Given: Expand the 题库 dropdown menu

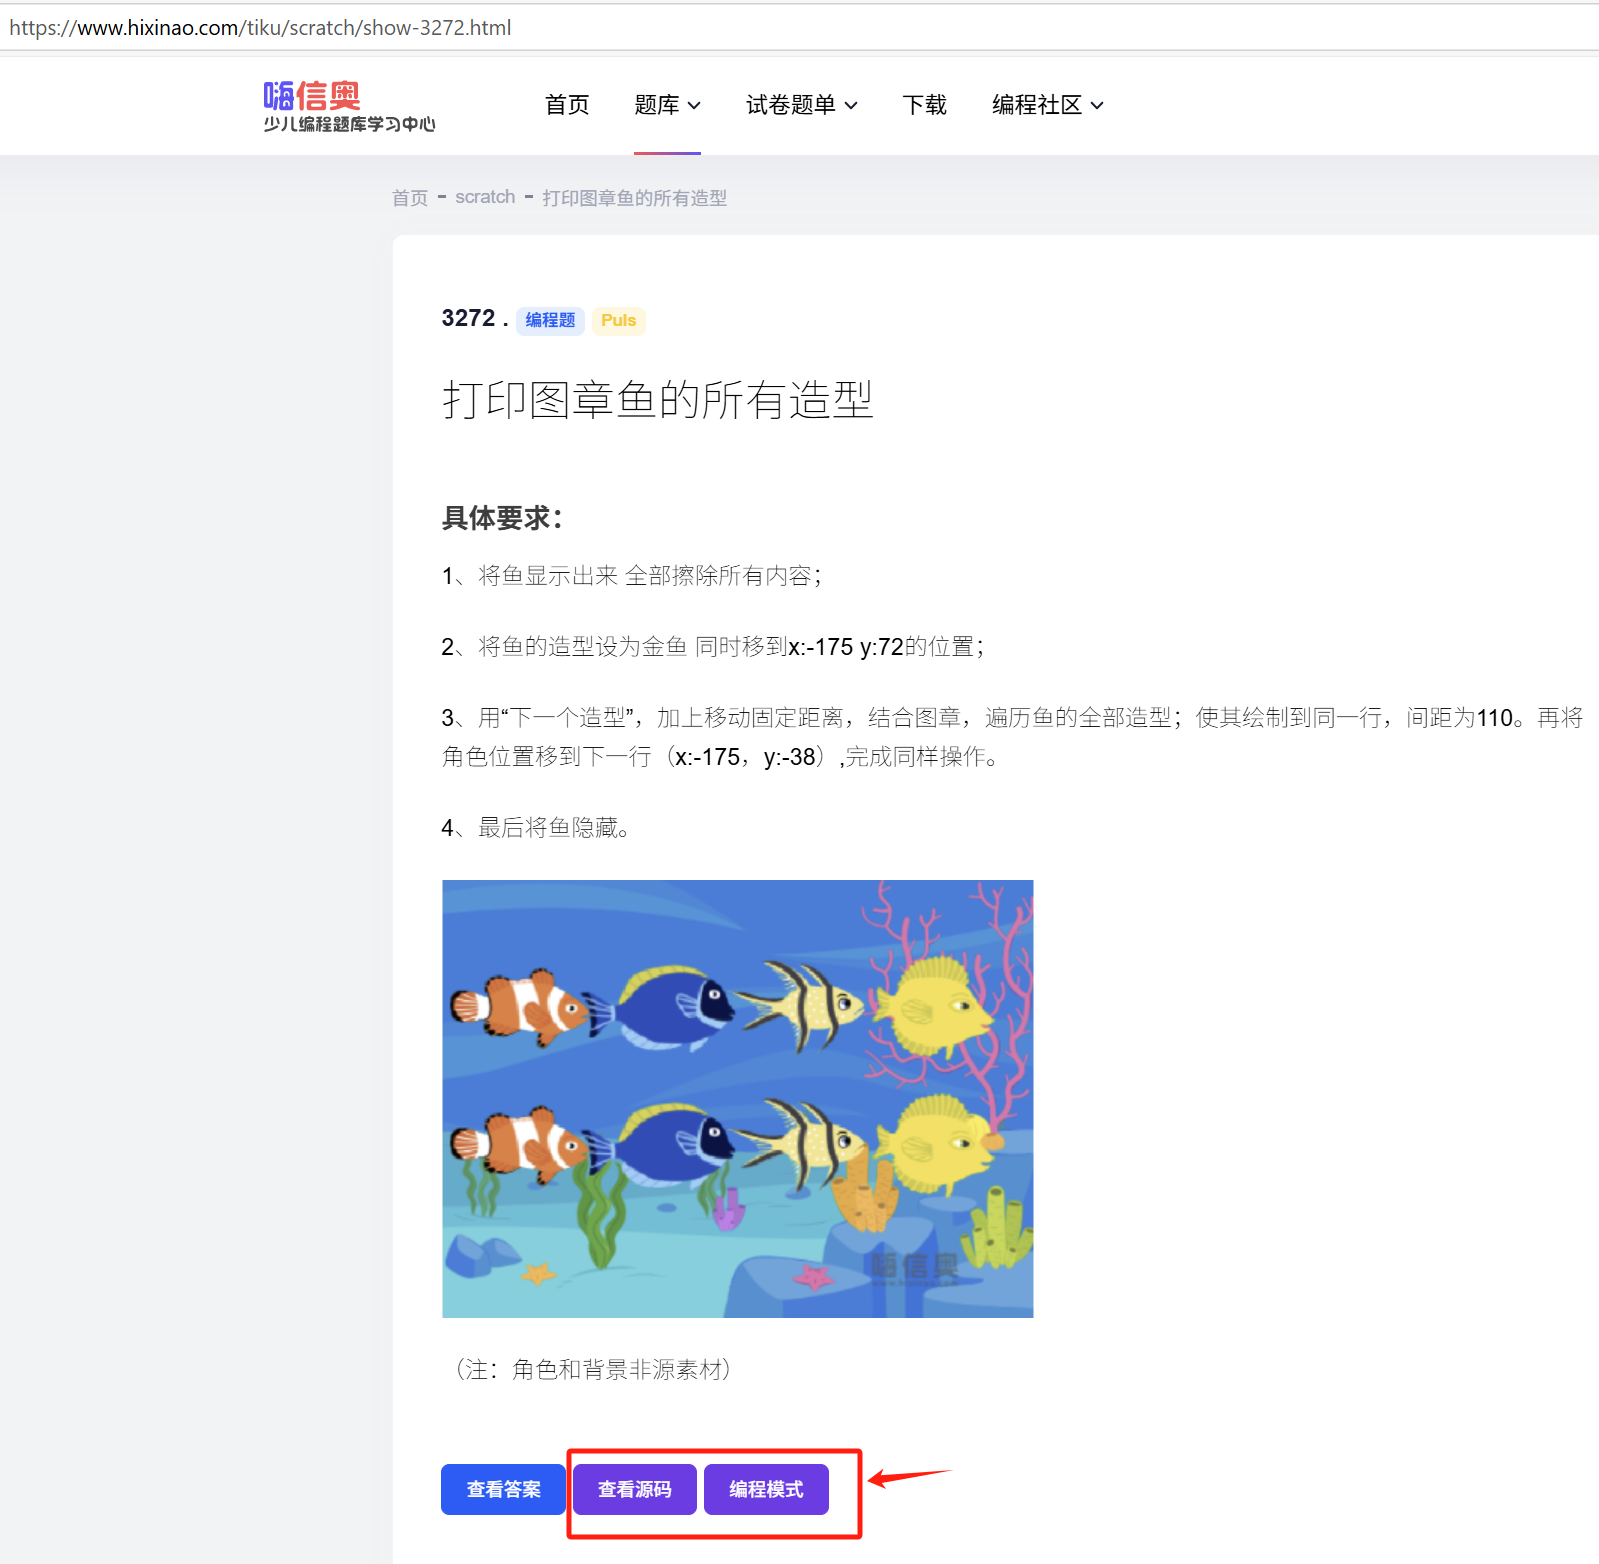Looking at the screenshot, I should pyautogui.click(x=667, y=105).
